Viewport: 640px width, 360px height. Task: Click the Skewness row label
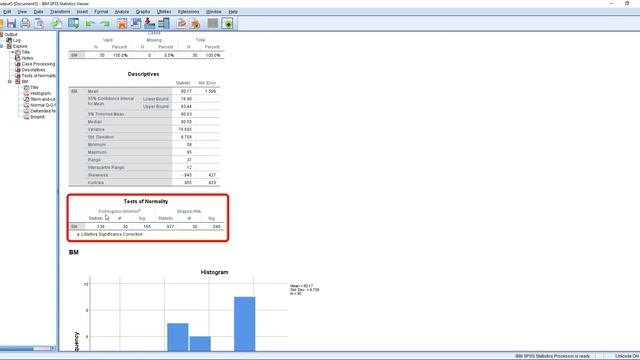click(x=98, y=175)
